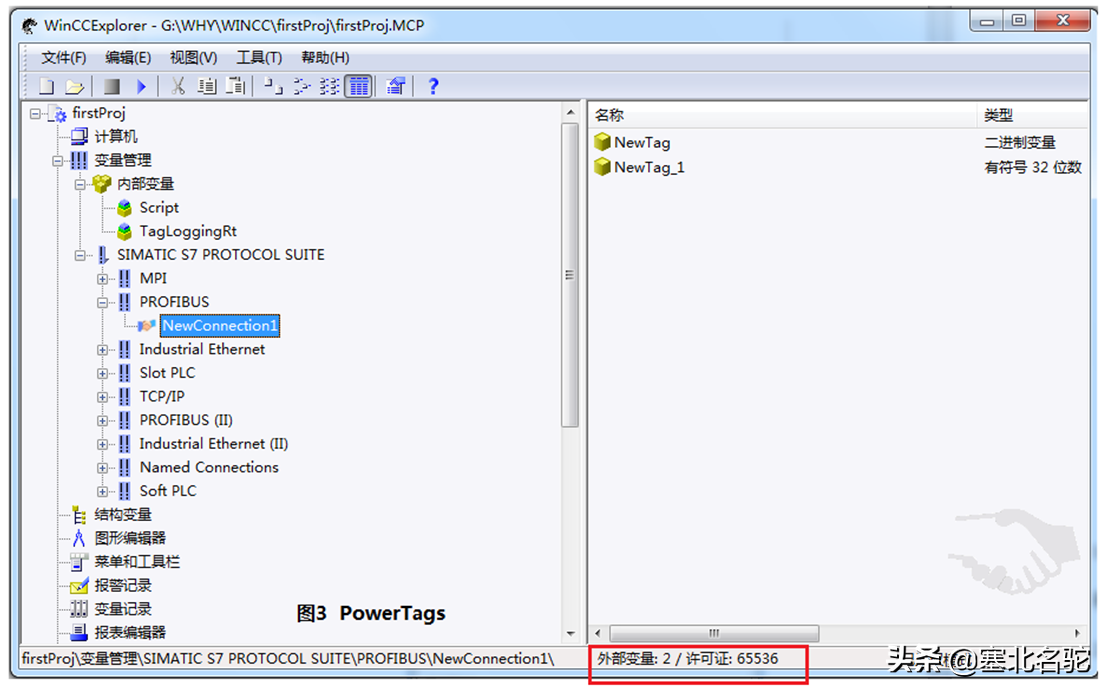
Task: Click the 名称 column header
Action: coord(780,115)
